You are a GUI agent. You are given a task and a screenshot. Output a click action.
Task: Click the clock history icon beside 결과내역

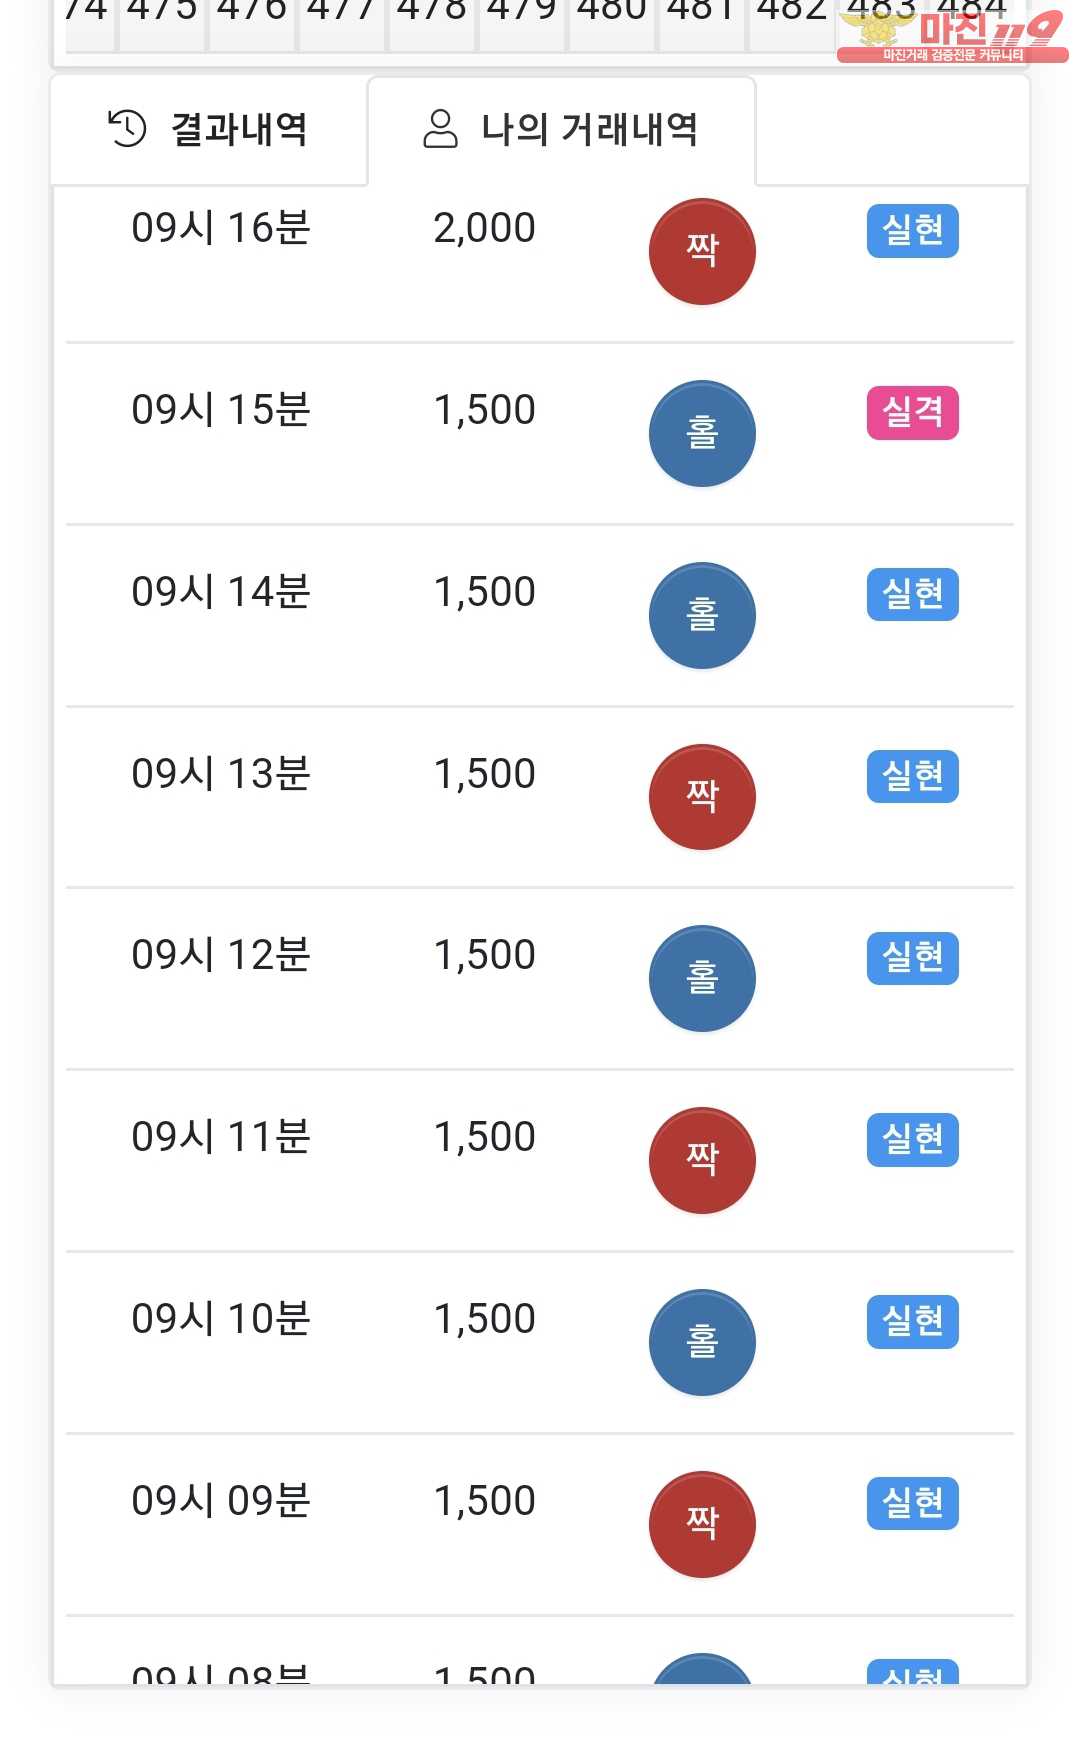point(127,129)
